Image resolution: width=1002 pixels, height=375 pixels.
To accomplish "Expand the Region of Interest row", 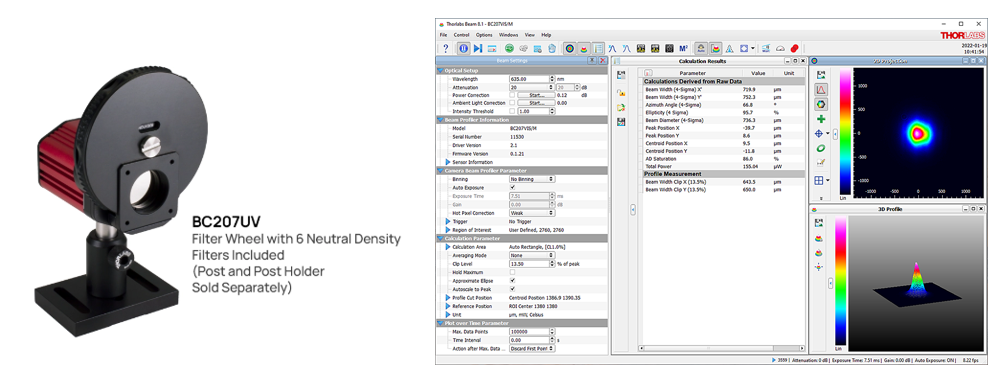I will coord(448,229).
